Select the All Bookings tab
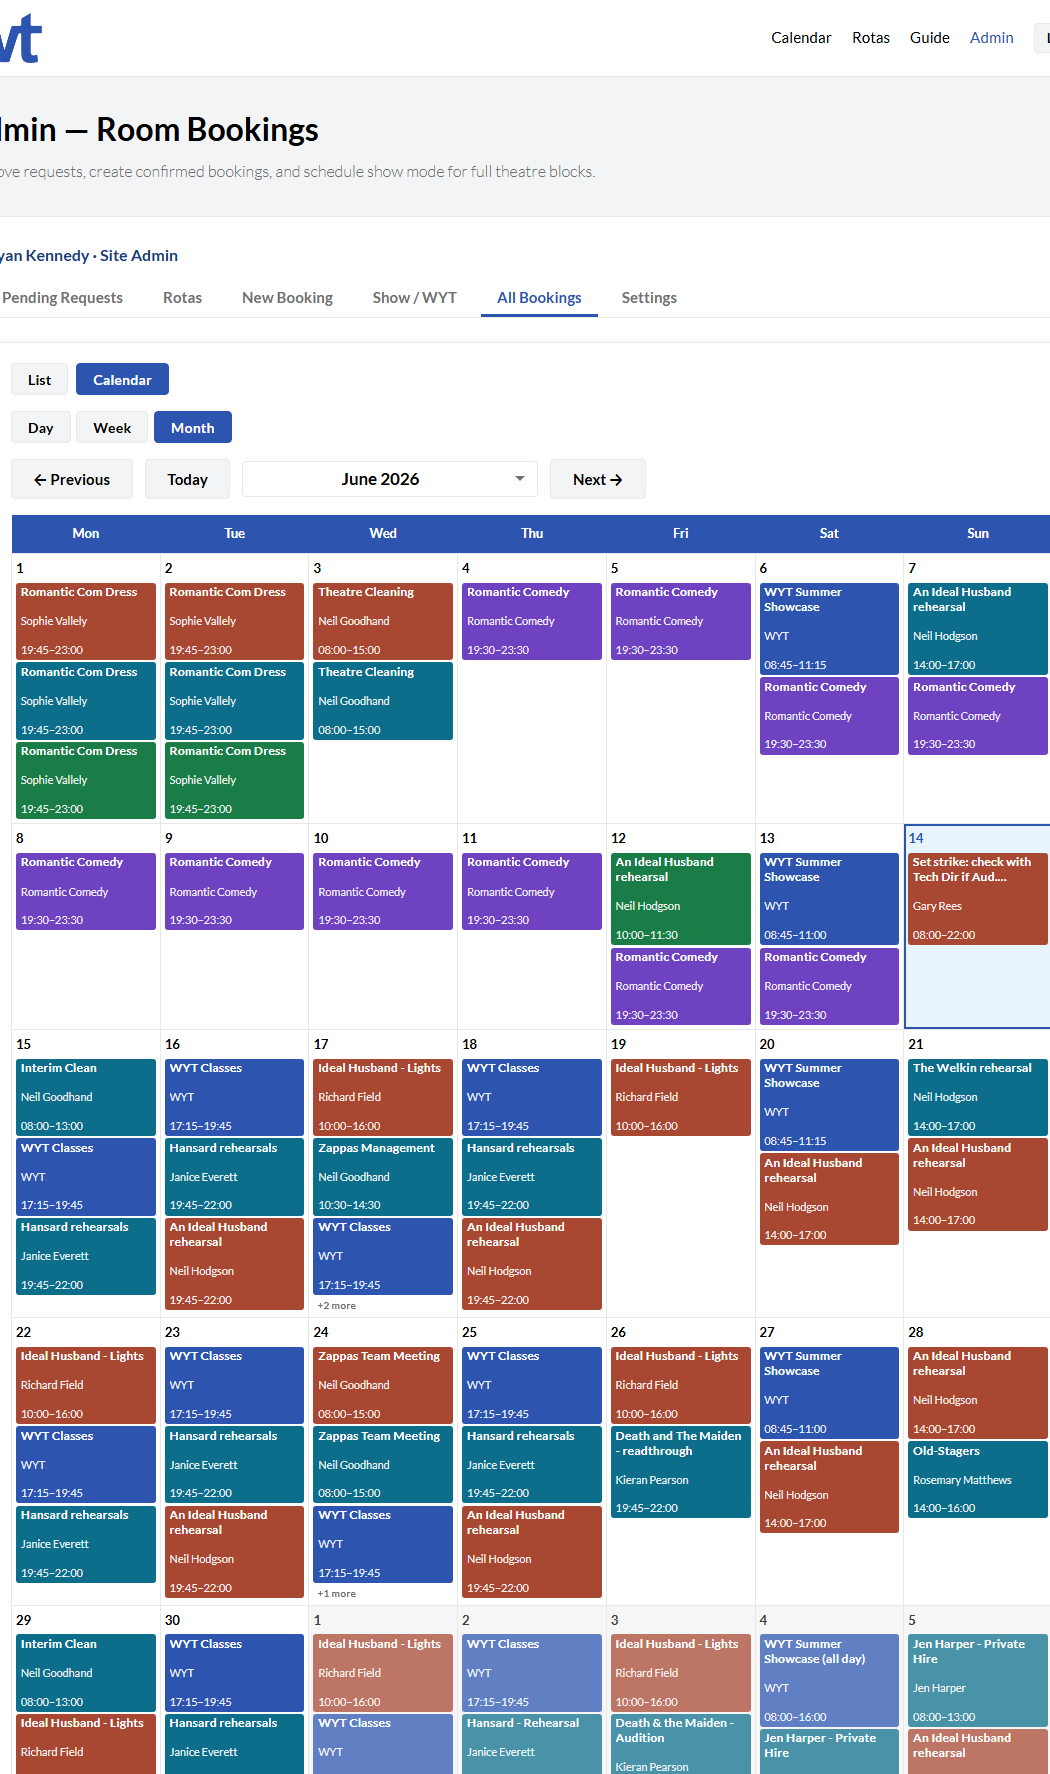This screenshot has width=1050, height=1774. coord(539,297)
